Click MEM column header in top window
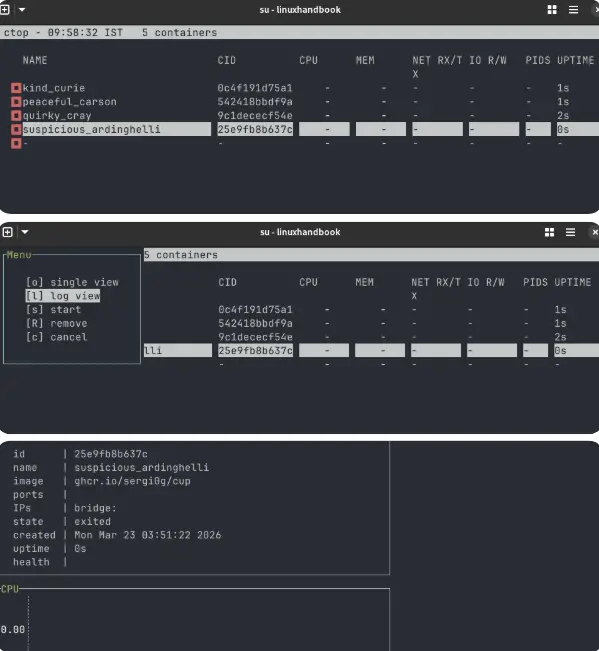Screen dimensions: 599x651 coord(365,61)
